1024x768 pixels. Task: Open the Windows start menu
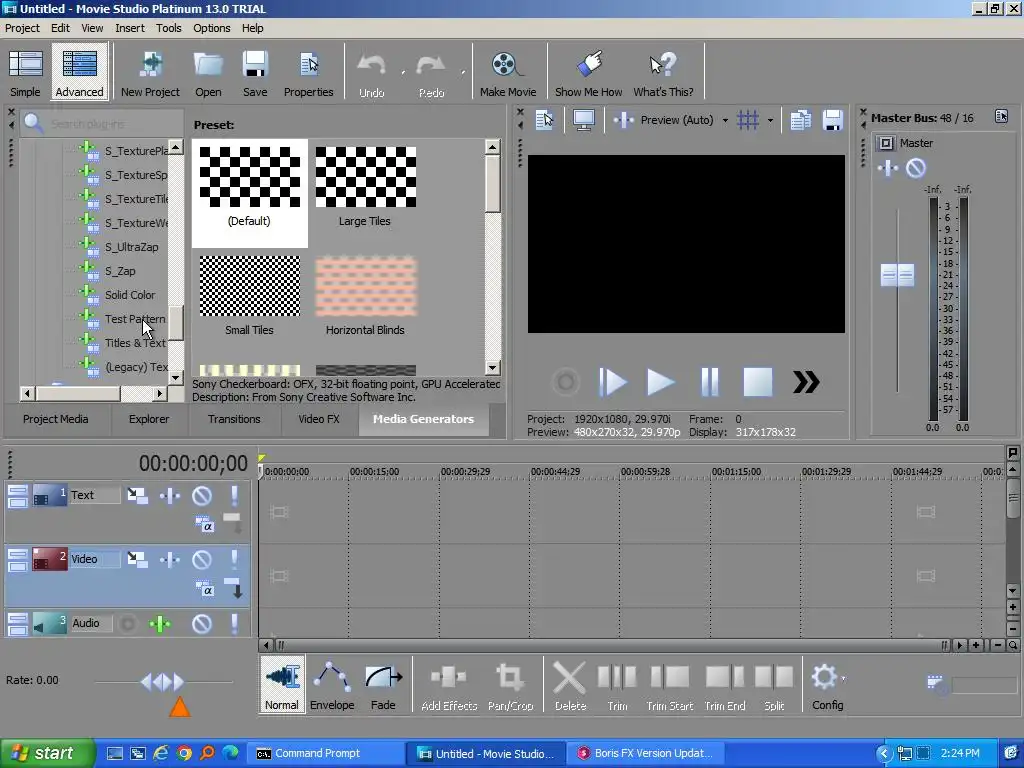[x=47, y=753]
